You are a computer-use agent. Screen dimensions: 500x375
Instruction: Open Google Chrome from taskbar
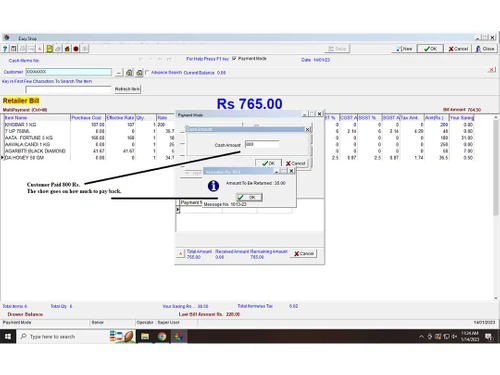(x=162, y=337)
